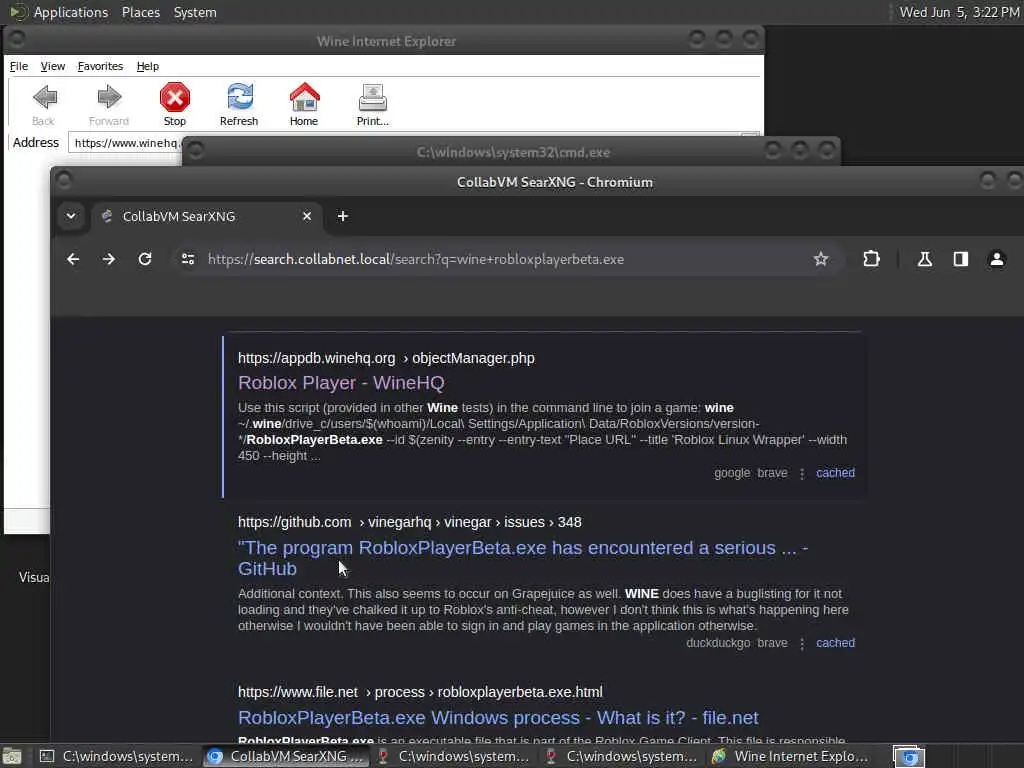Select the CollabVM SearXNG tab

(x=206, y=216)
